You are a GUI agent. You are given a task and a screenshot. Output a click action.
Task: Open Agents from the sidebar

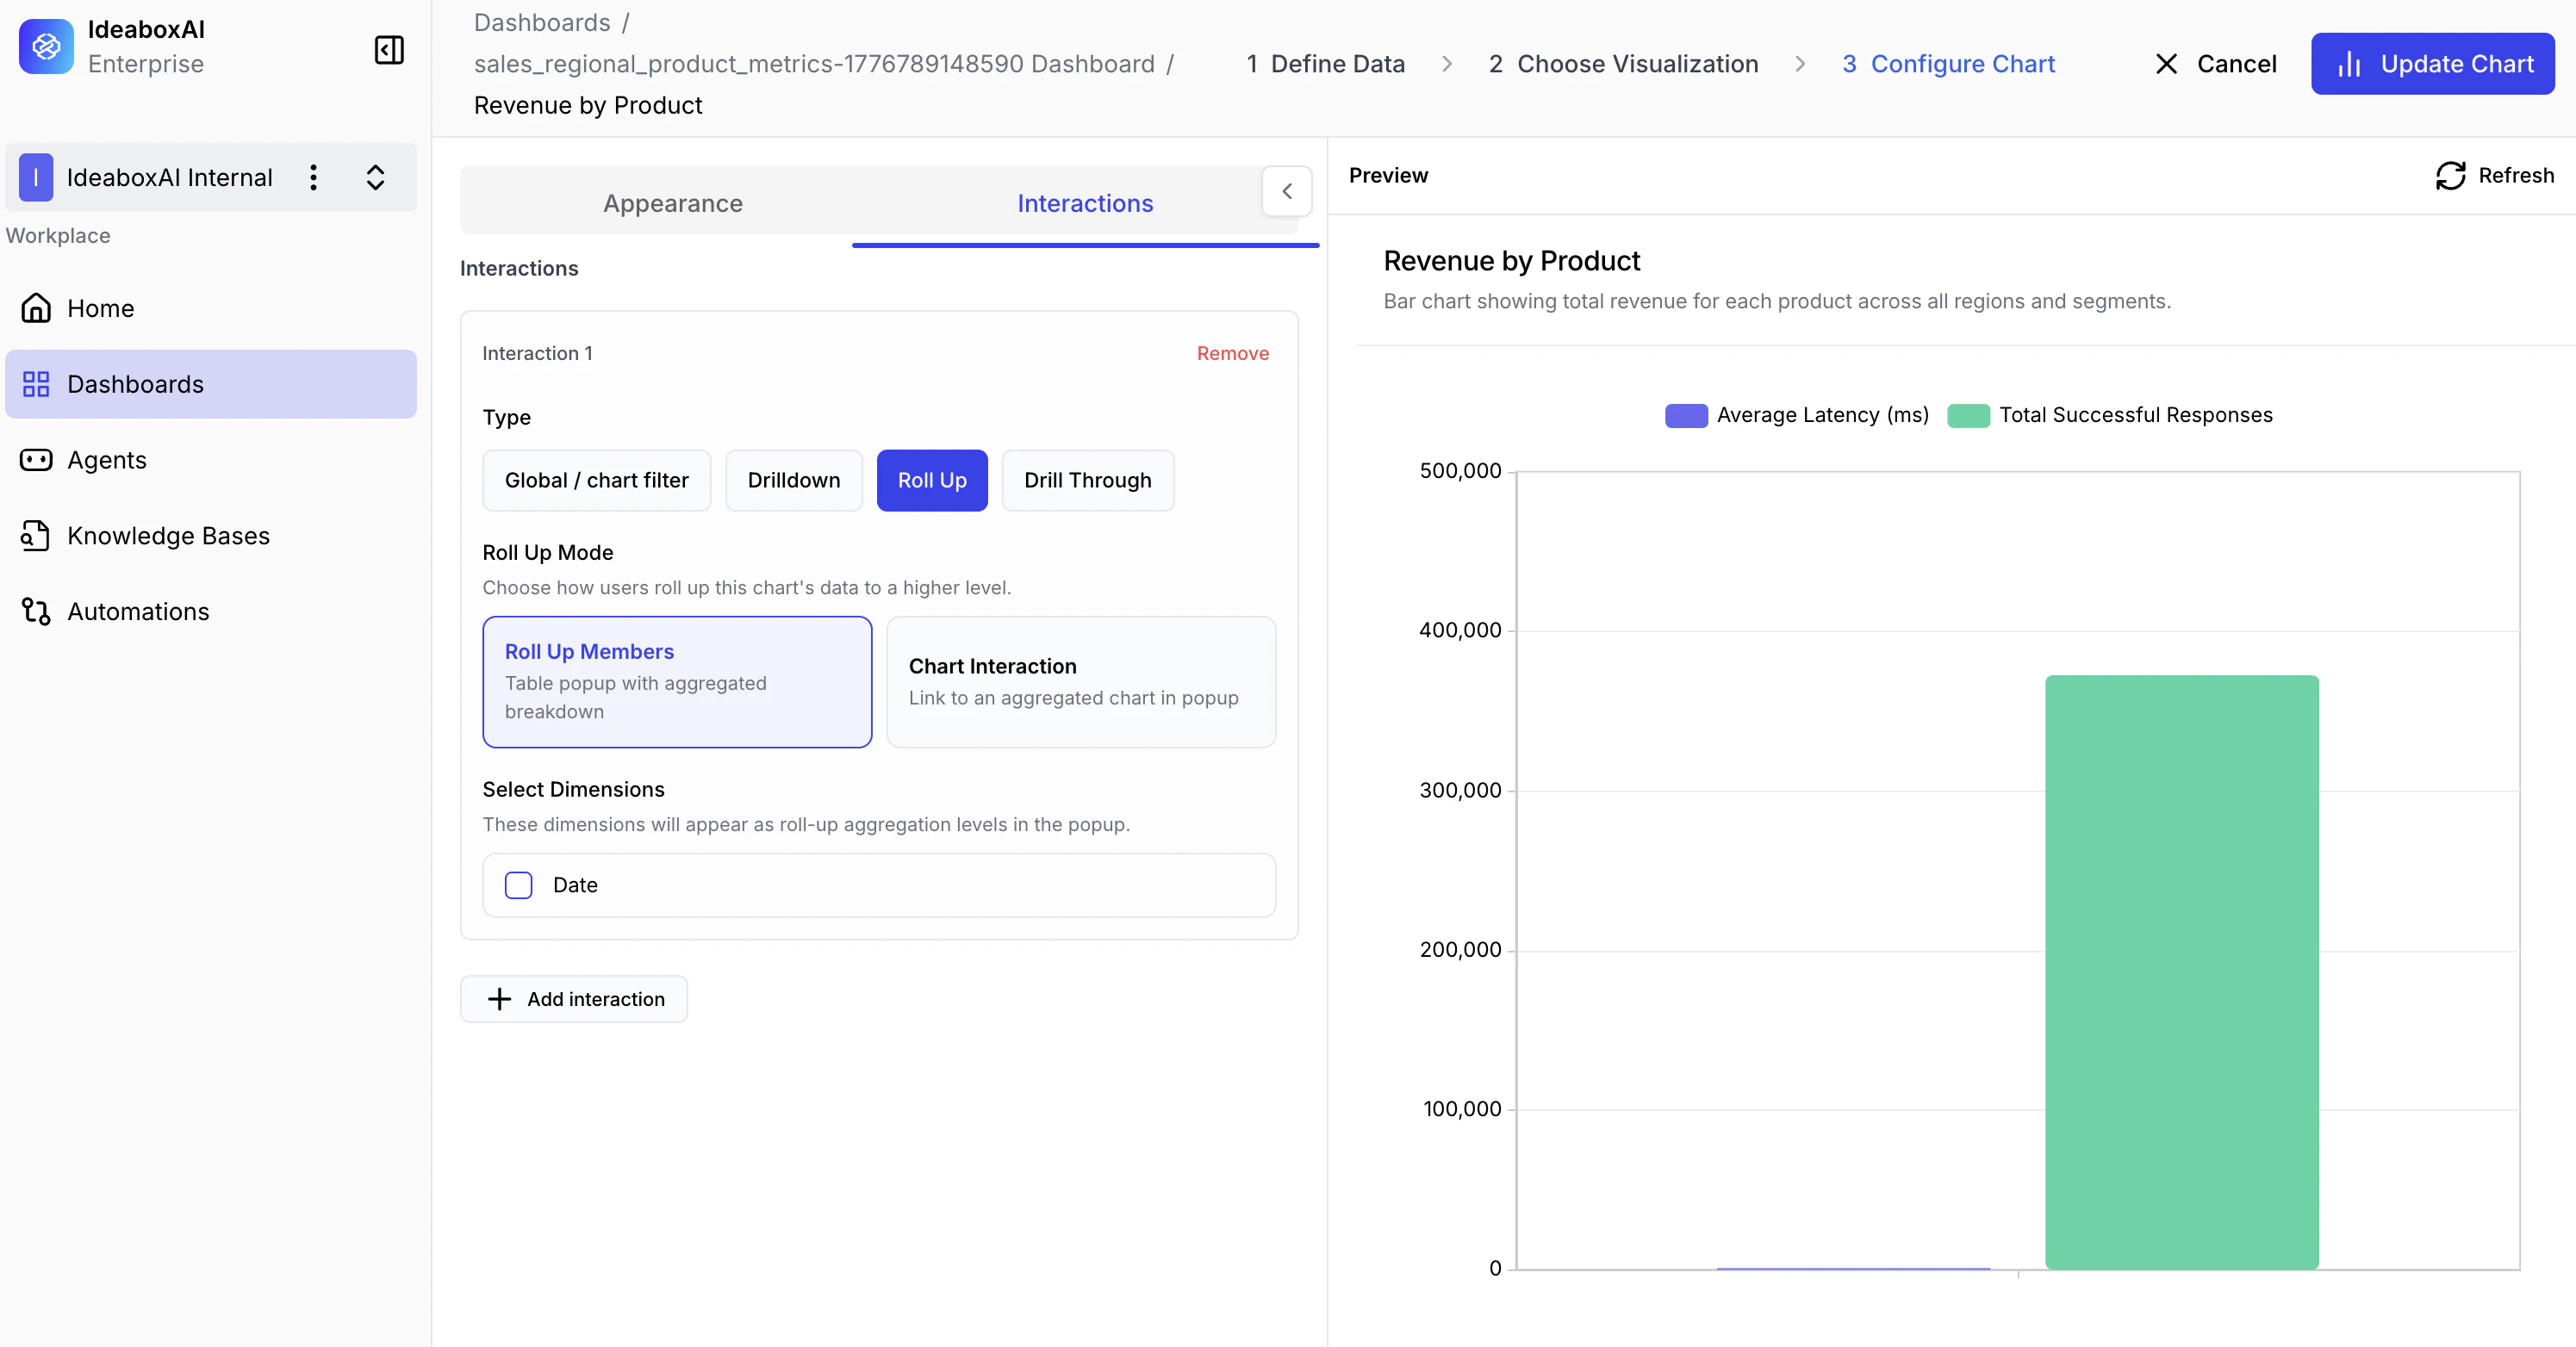coord(211,460)
